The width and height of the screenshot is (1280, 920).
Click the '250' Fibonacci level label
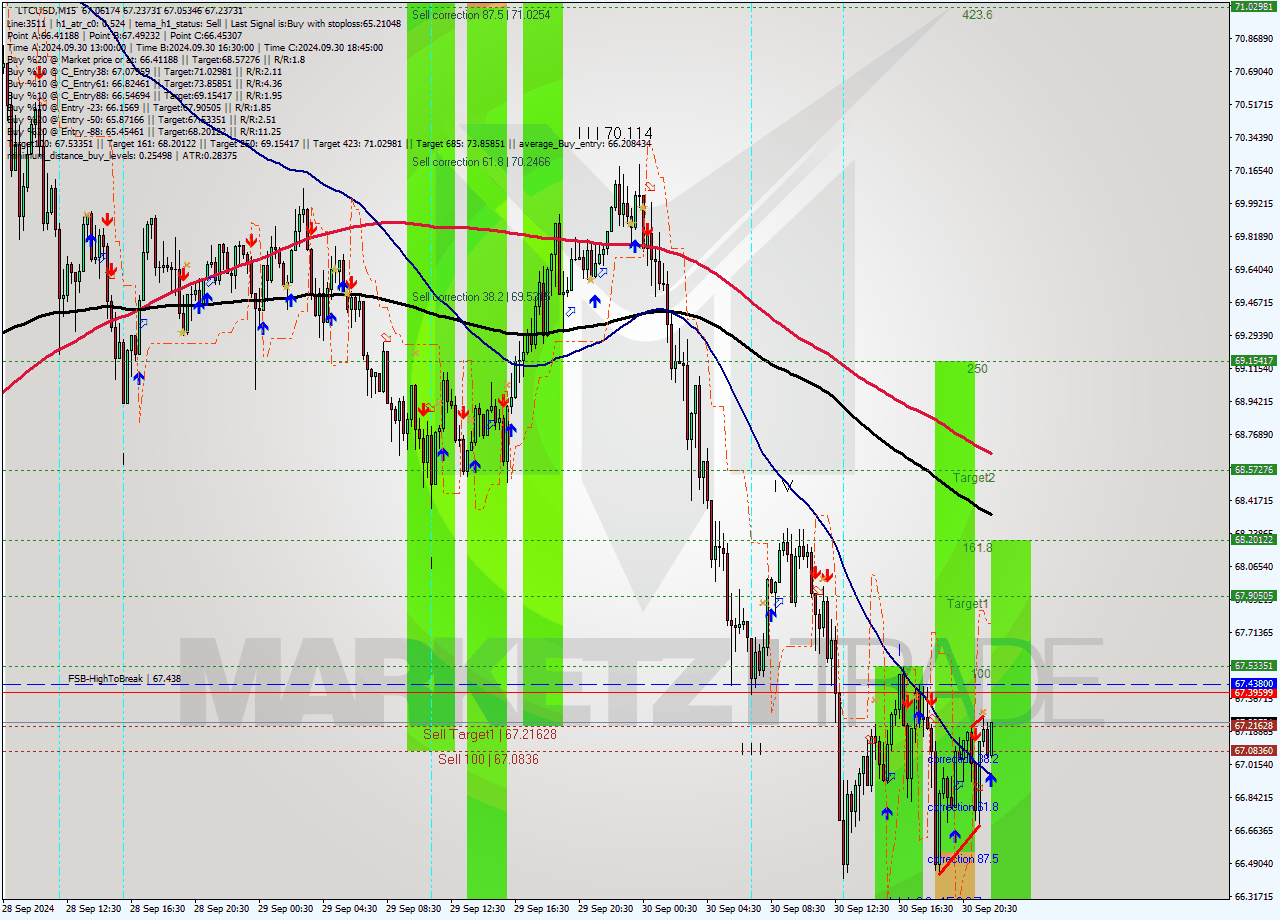coord(977,369)
